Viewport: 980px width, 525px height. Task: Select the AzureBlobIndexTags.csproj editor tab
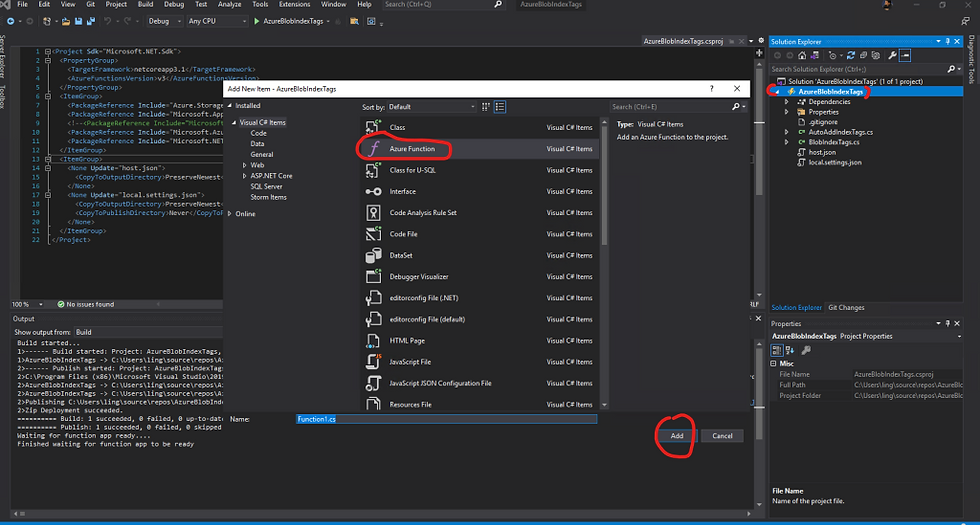coord(683,41)
